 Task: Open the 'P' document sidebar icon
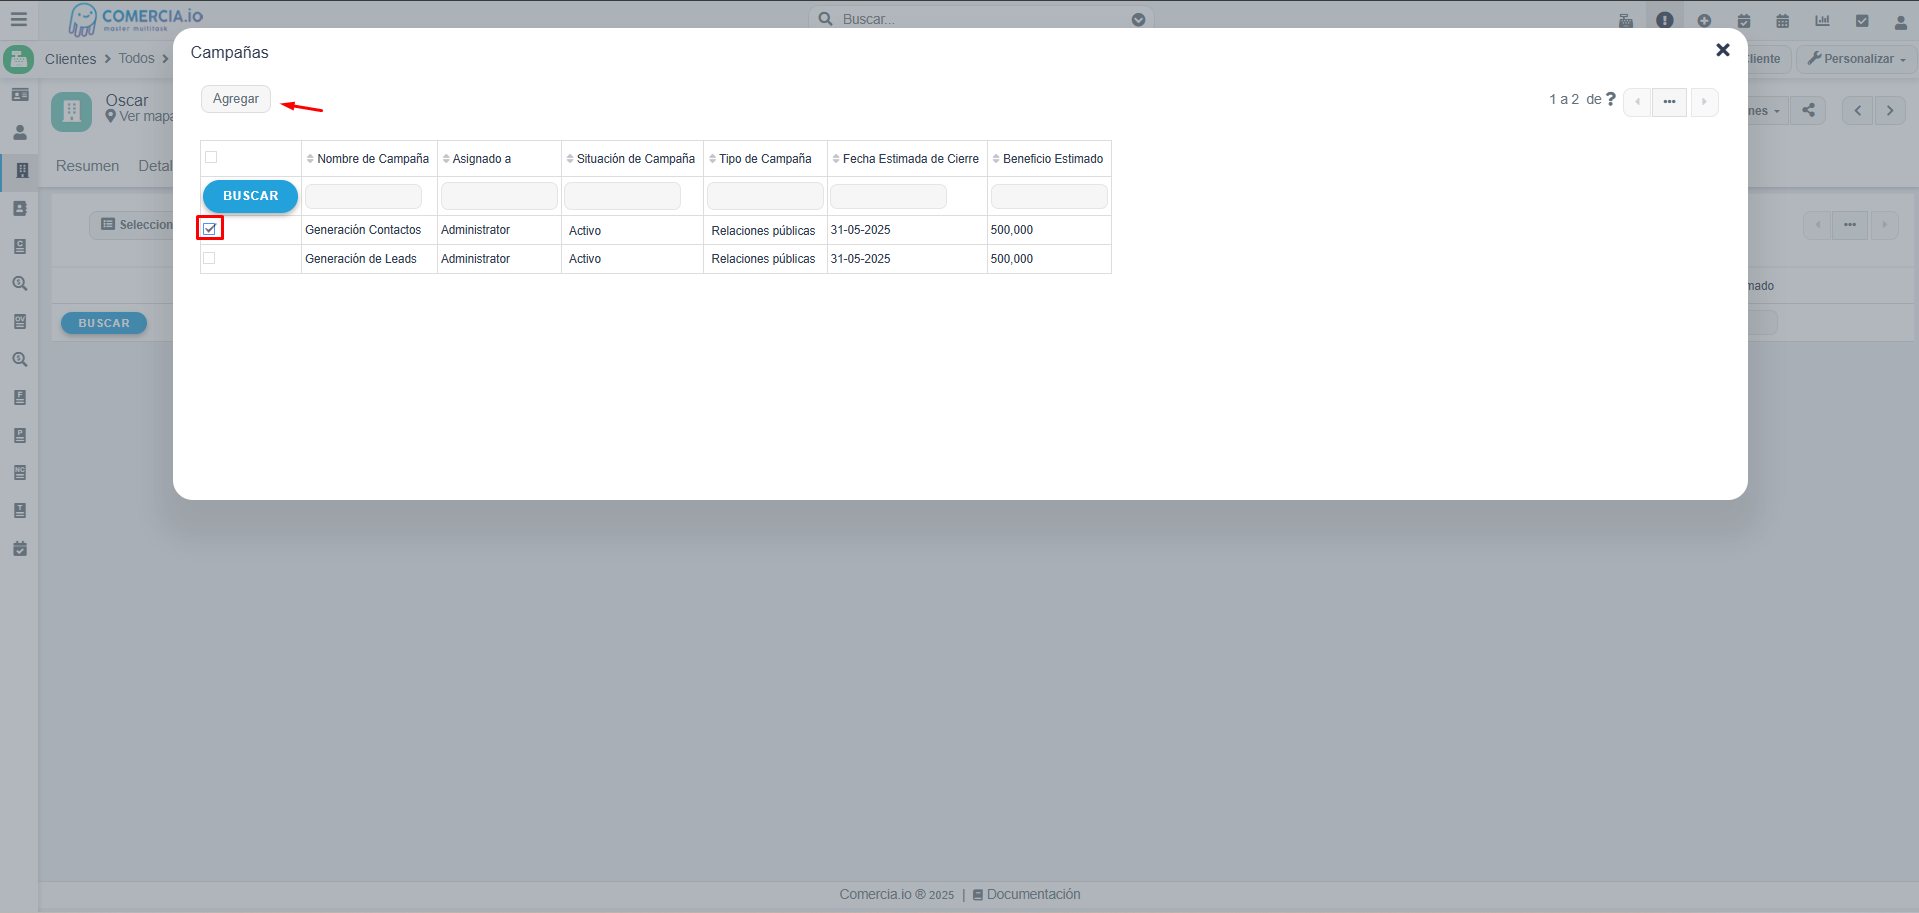pos(20,435)
